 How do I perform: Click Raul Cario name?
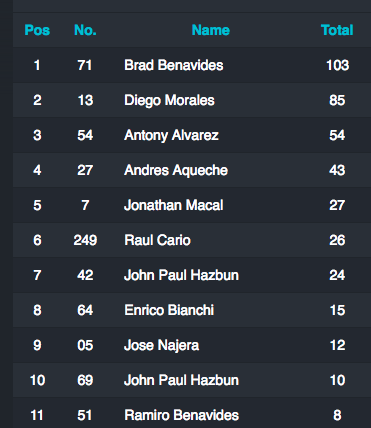coord(157,240)
